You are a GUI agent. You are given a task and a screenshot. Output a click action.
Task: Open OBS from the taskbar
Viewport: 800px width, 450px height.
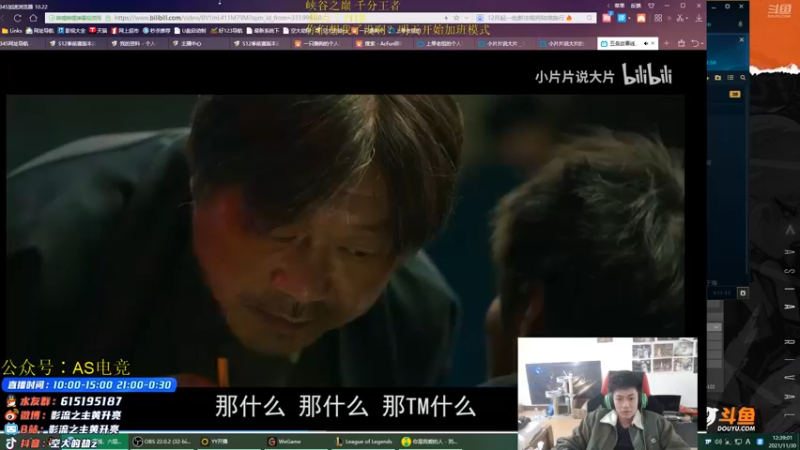pos(163,442)
